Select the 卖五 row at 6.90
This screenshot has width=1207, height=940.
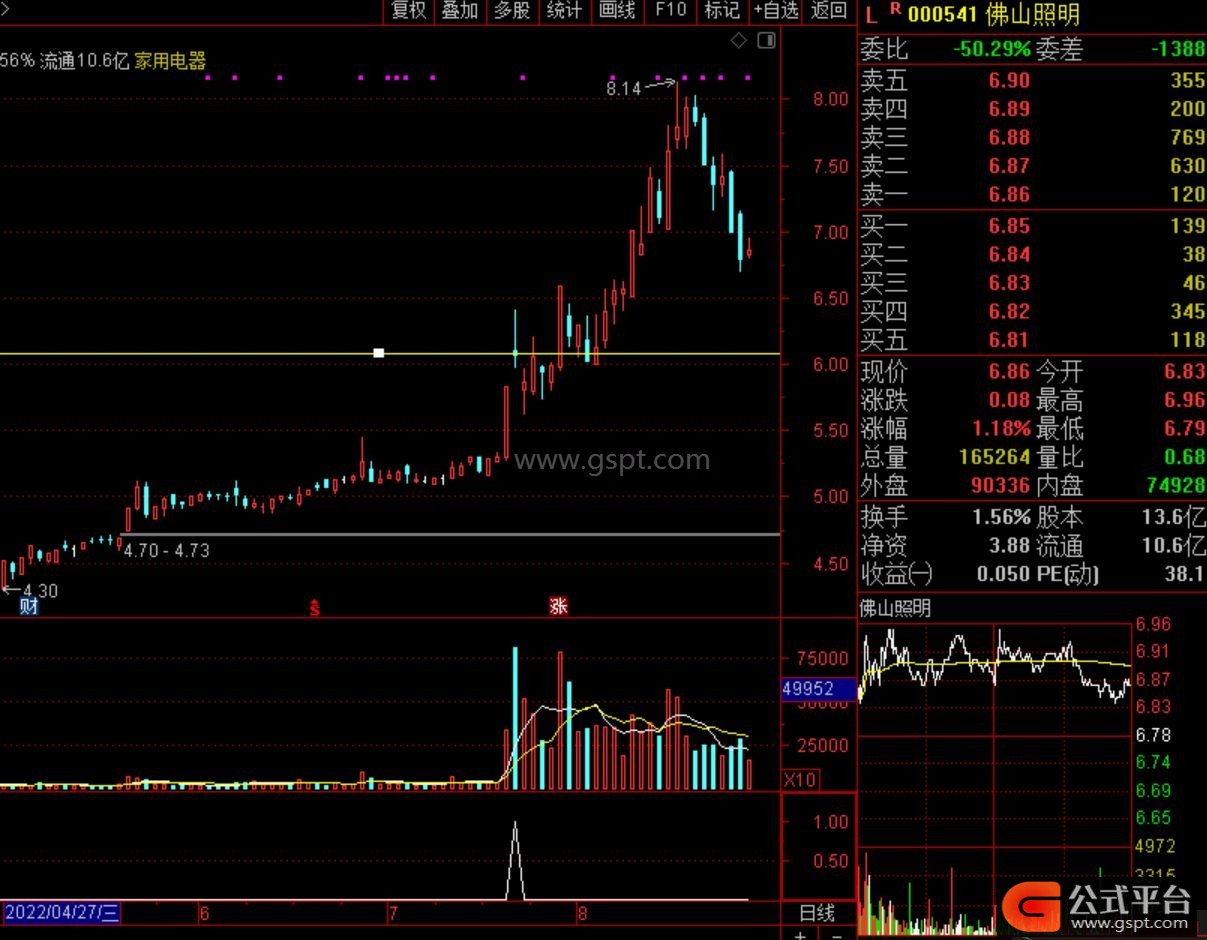coord(1032,81)
